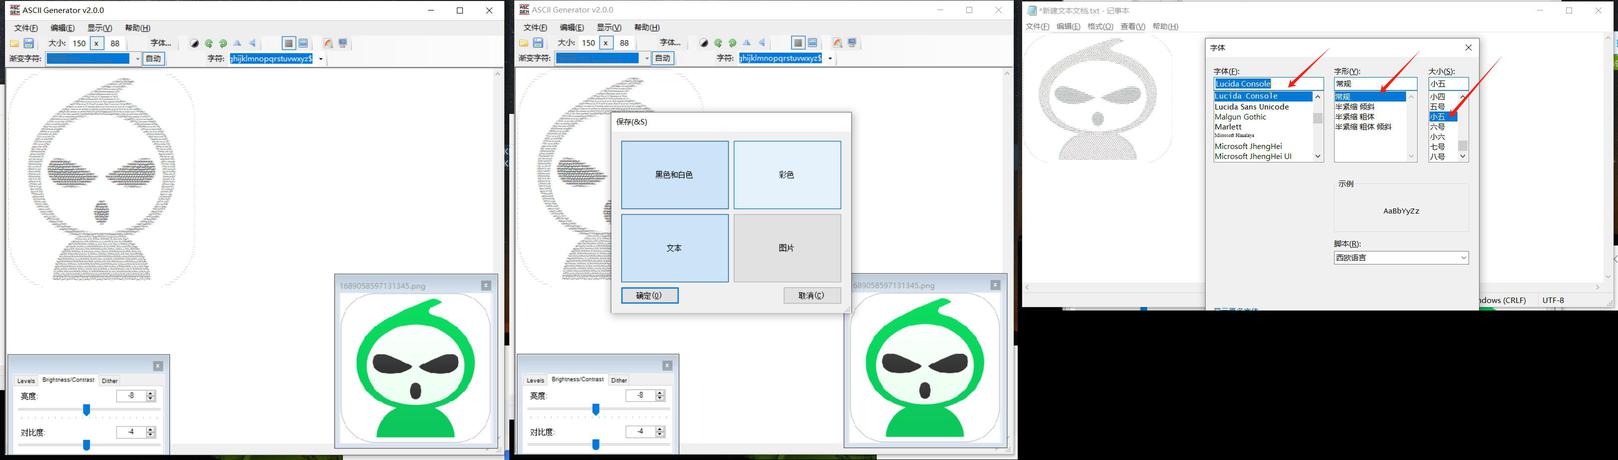Click monitor icon in window behind save dialog
Viewport: 1618px width, 460px height.
[852, 43]
